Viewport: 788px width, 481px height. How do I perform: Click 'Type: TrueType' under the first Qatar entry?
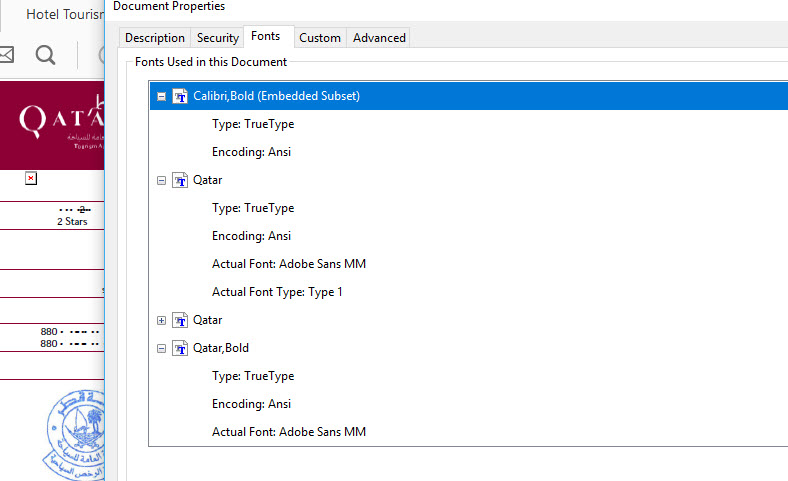(253, 208)
